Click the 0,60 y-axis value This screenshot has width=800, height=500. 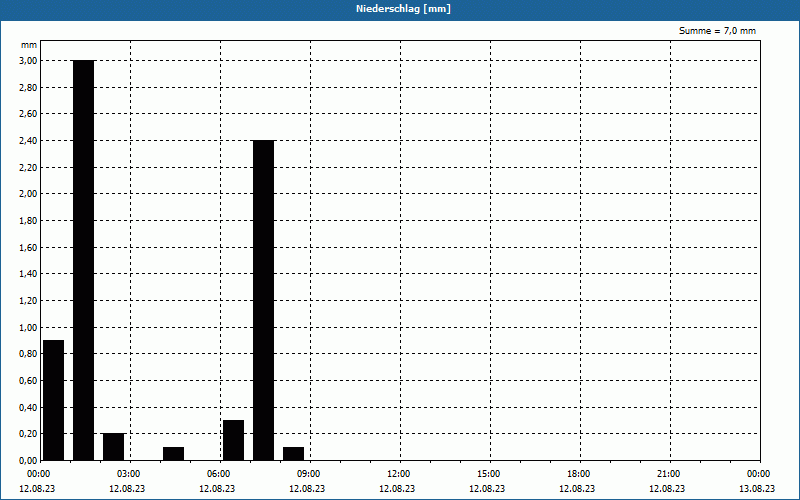pos(28,381)
